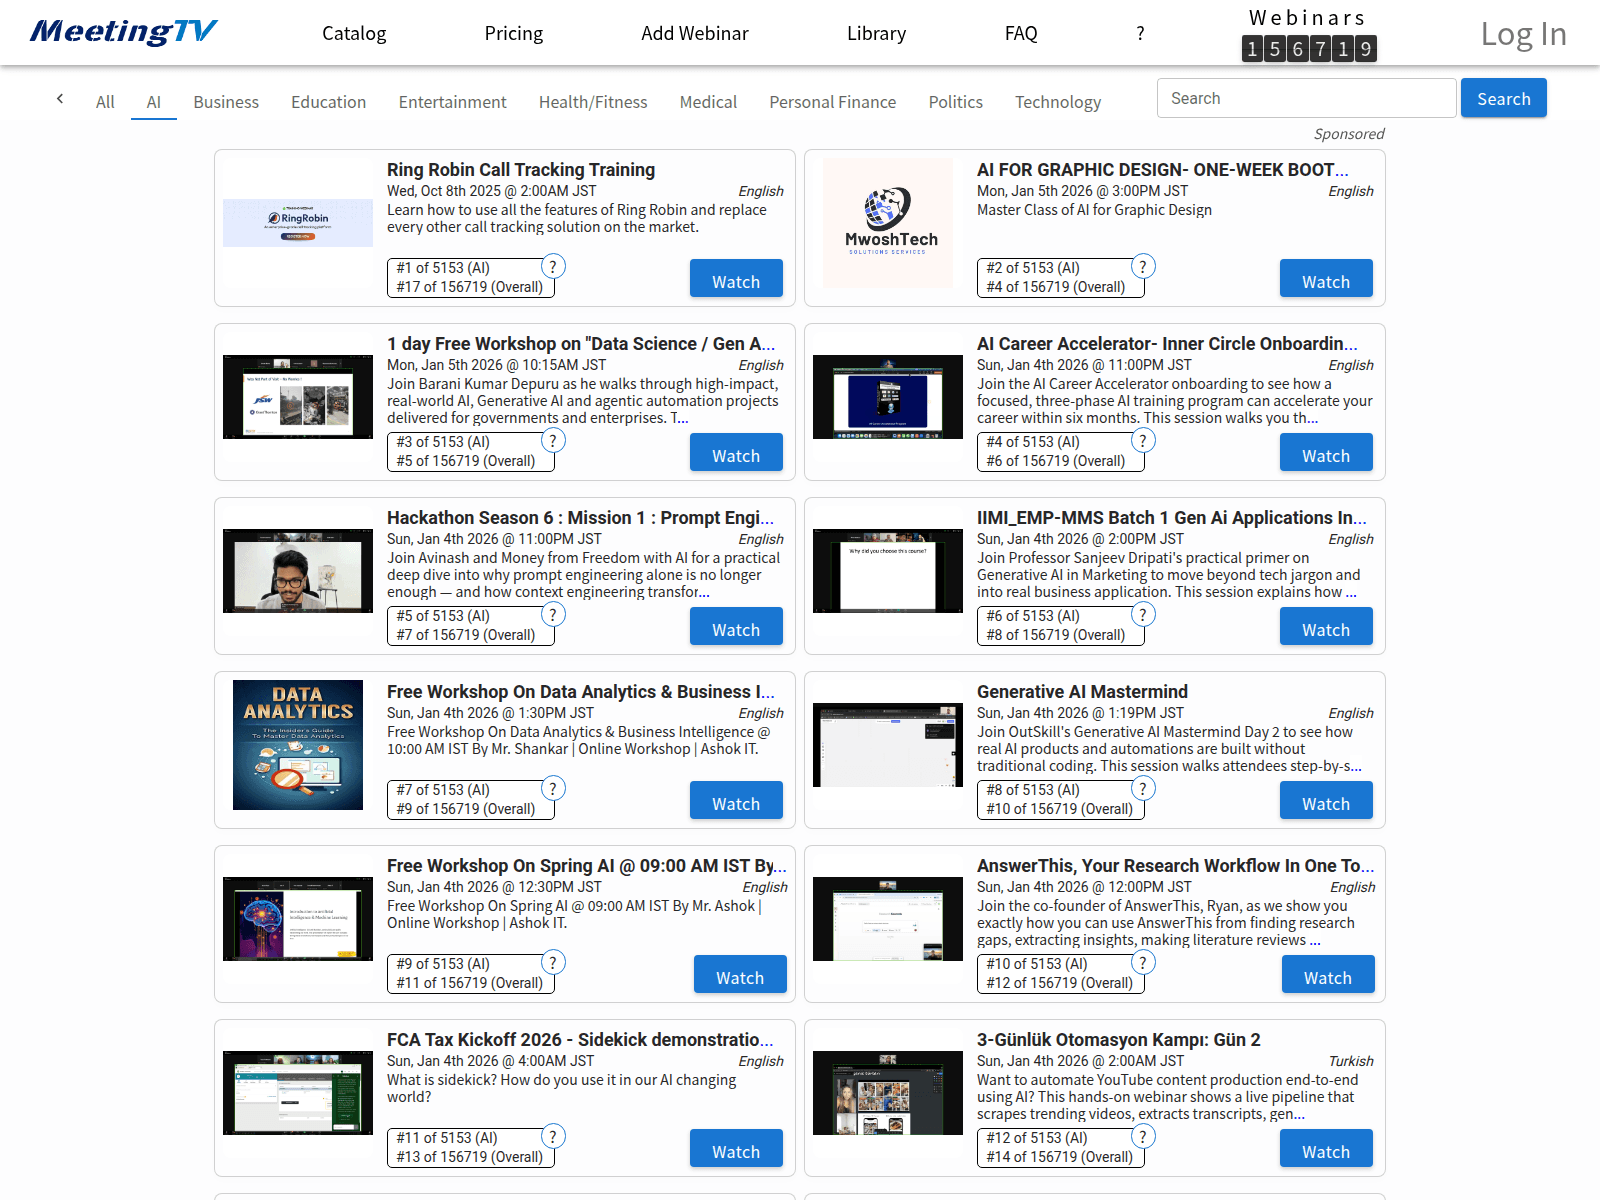Screen dimensions: 1600x1200
Task: Watch the AI Career Accelerator onboarding webinar
Action: click(1326, 452)
